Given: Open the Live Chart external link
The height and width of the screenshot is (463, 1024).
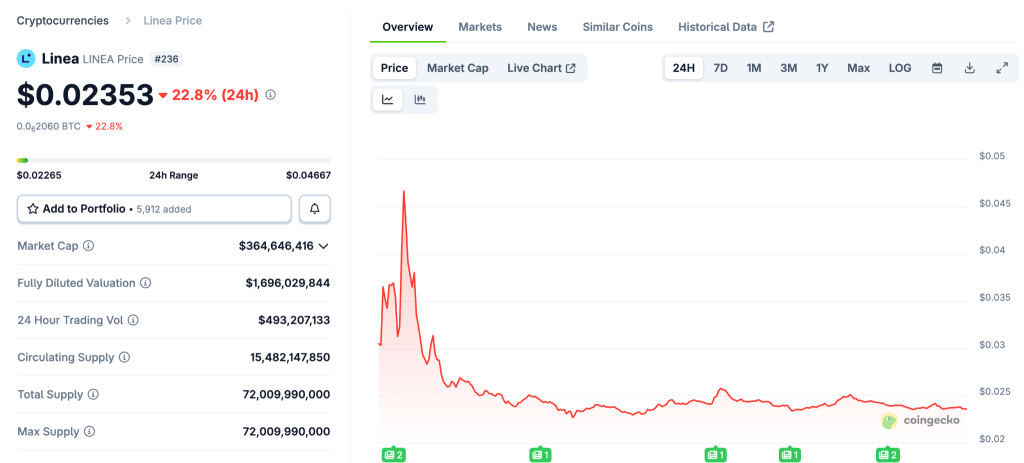Looking at the screenshot, I should click(x=541, y=68).
